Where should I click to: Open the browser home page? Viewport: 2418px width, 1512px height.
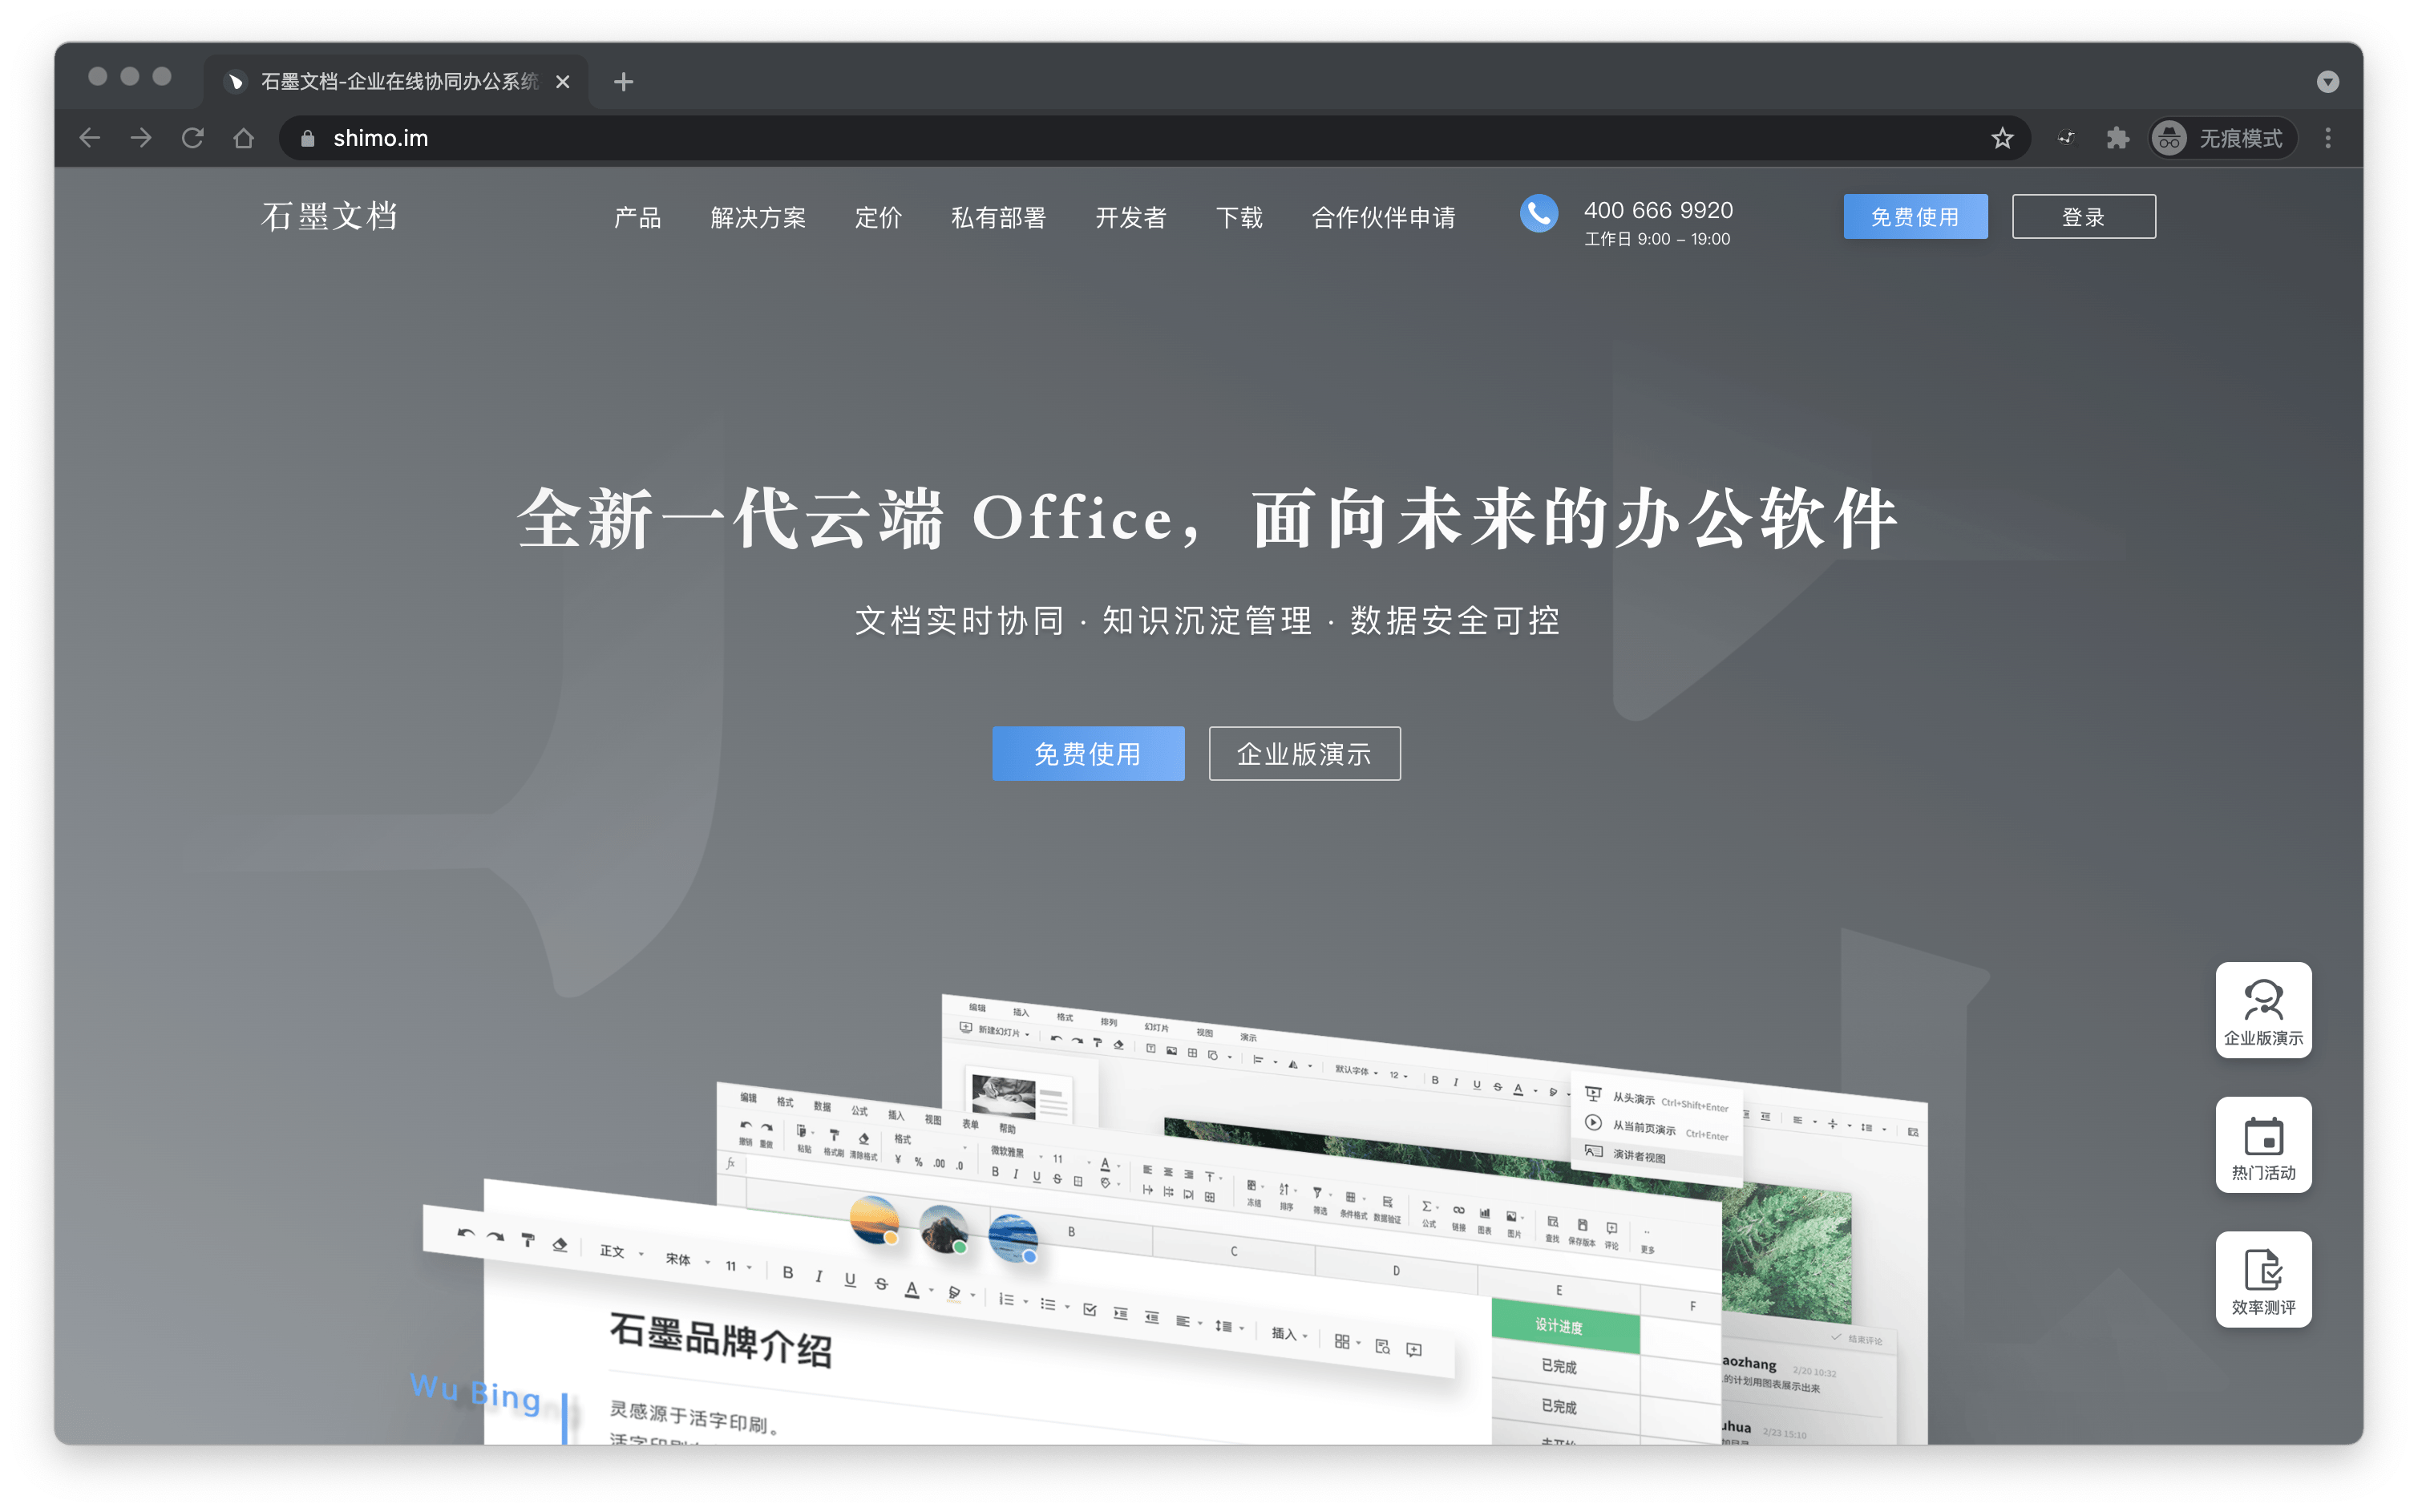coord(243,138)
